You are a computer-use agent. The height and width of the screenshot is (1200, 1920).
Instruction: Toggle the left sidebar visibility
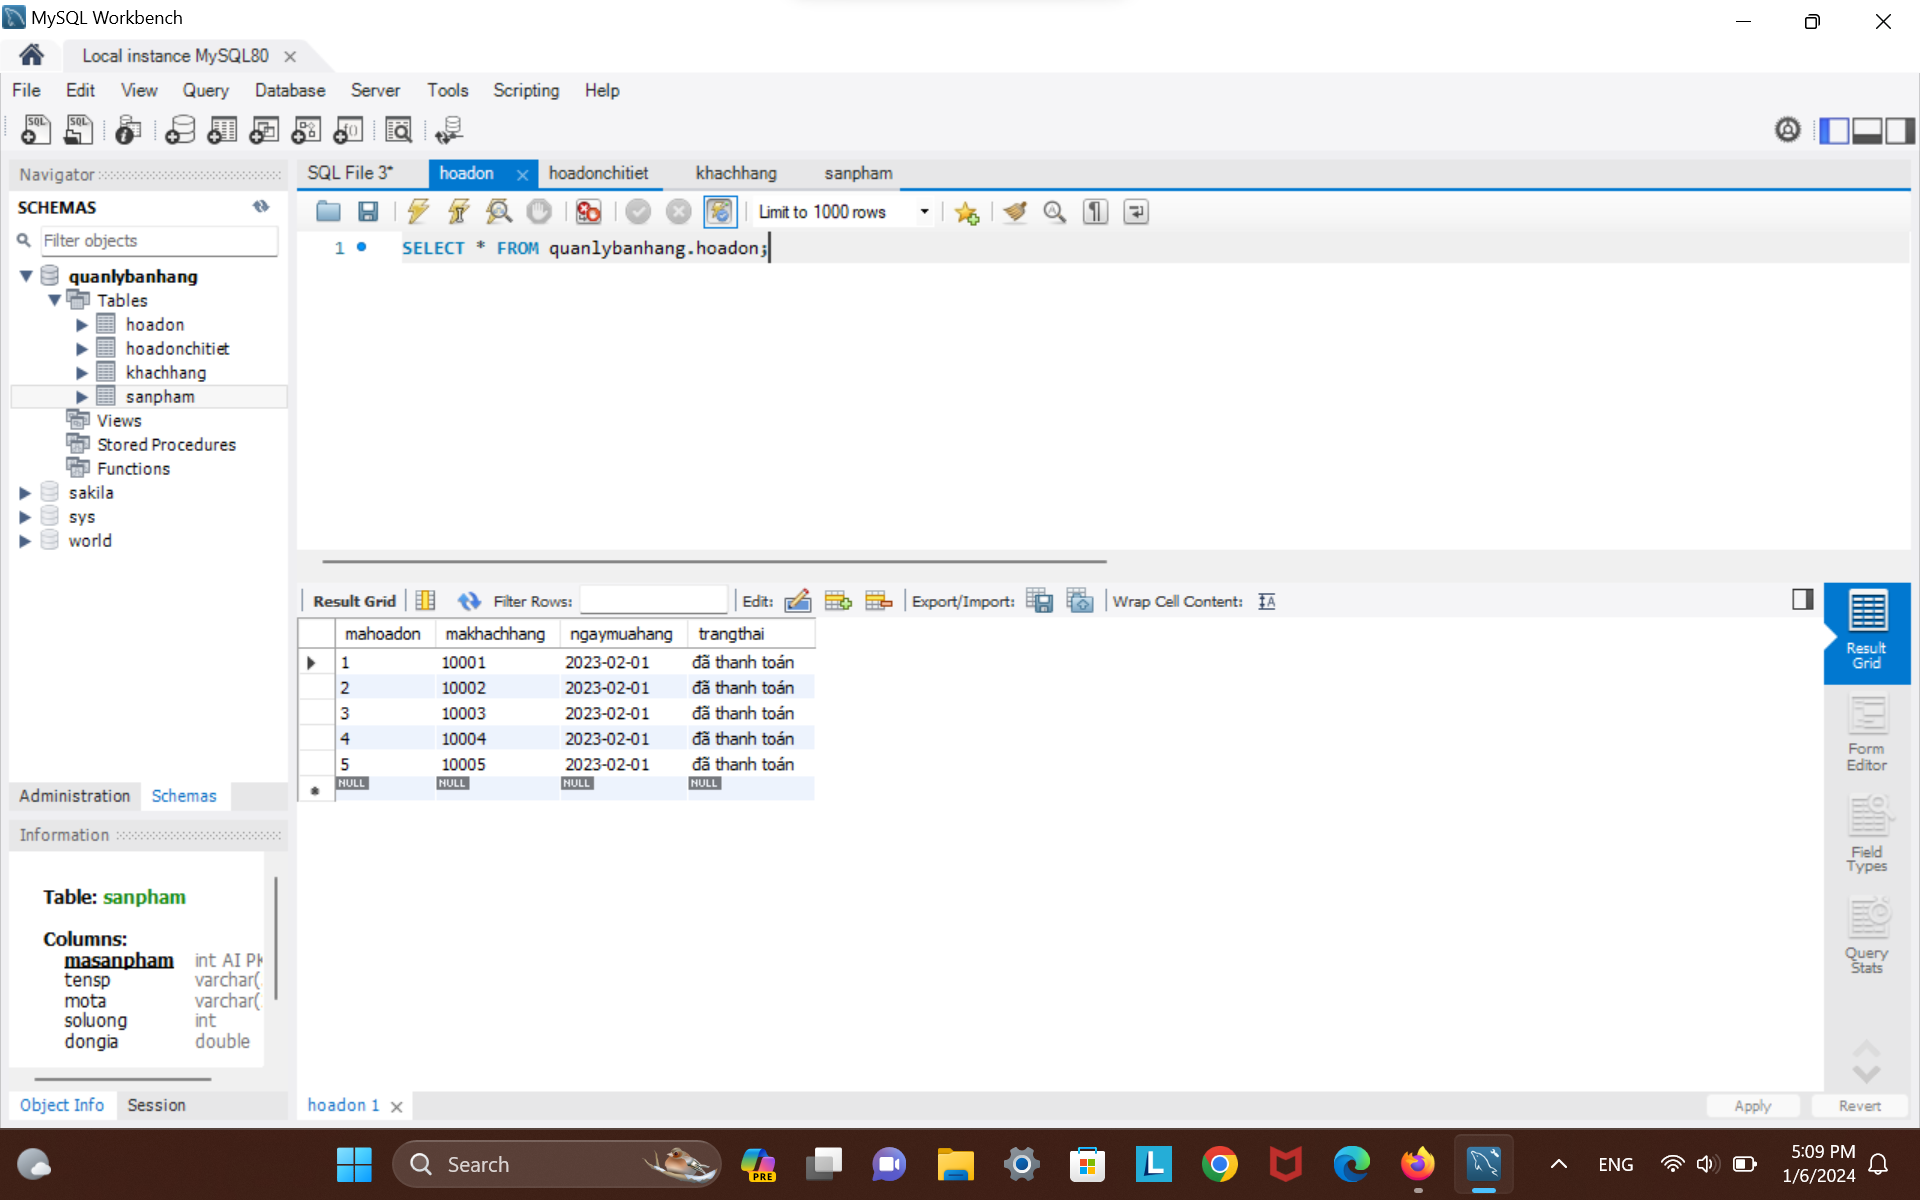pyautogui.click(x=1834, y=130)
